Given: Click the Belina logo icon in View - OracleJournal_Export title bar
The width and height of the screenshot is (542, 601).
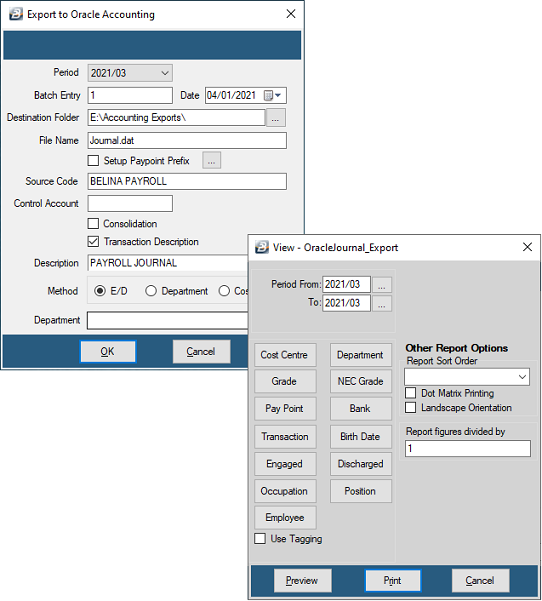Looking at the screenshot, I should point(262,247).
